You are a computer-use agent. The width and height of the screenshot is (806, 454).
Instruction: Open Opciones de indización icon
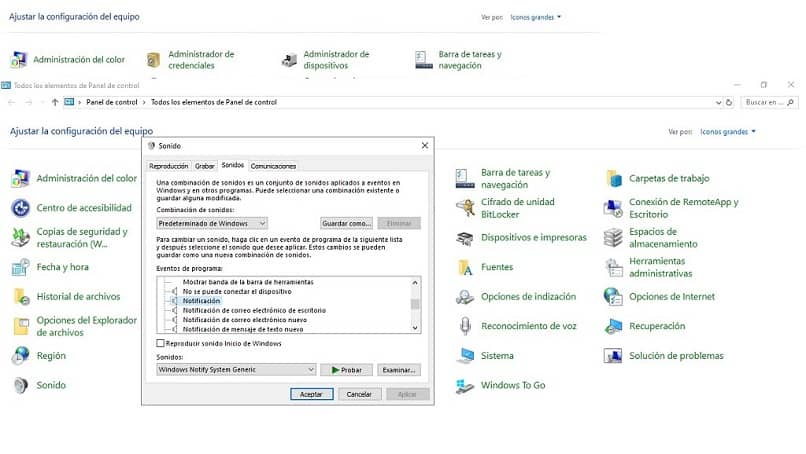click(465, 297)
